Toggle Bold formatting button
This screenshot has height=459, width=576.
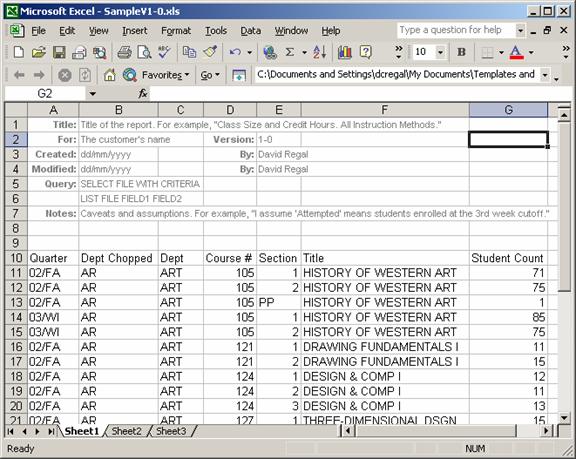click(461, 52)
